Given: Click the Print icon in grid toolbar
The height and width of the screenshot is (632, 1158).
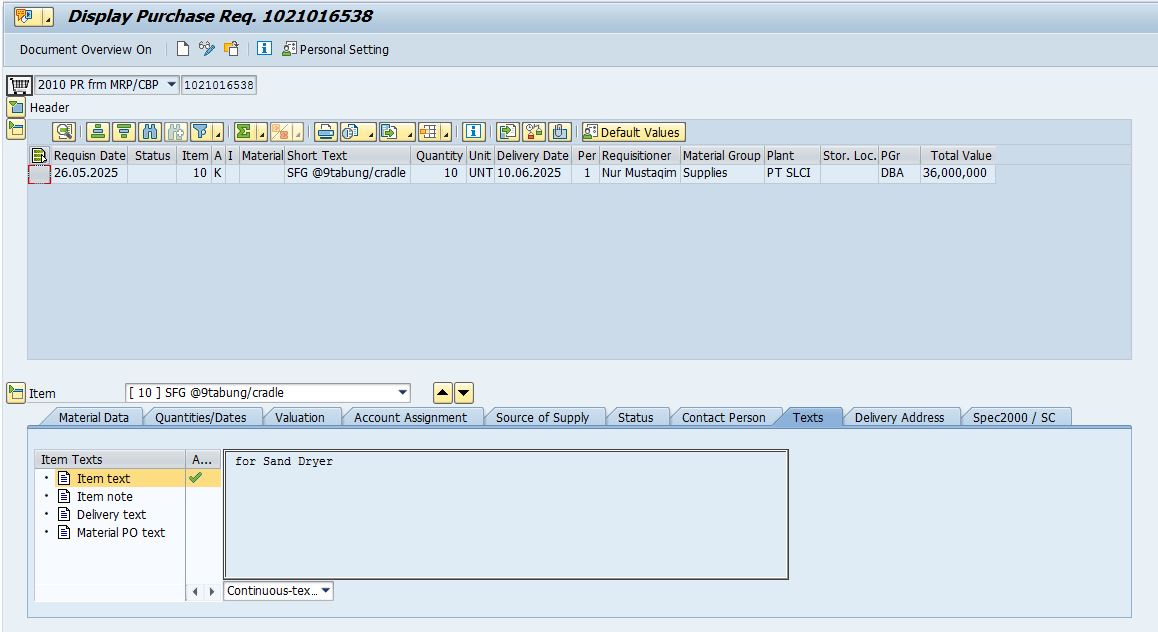Looking at the screenshot, I should point(326,132).
